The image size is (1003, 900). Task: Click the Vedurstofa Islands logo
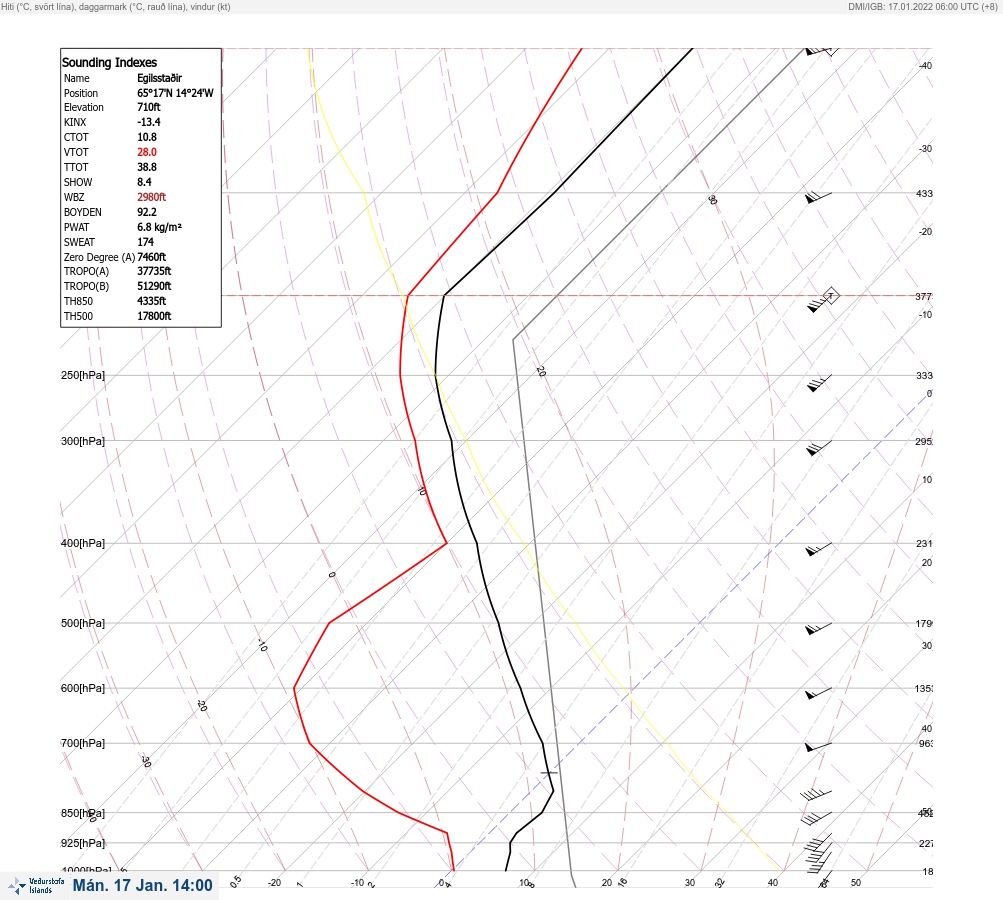(36, 886)
